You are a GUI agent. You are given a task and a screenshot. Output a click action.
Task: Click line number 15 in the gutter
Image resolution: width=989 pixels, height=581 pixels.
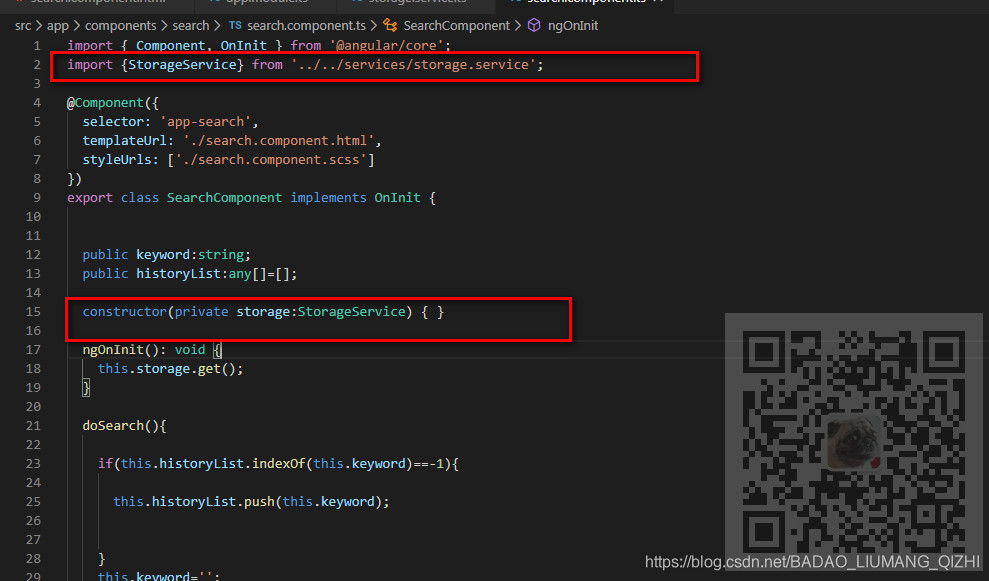(33, 312)
